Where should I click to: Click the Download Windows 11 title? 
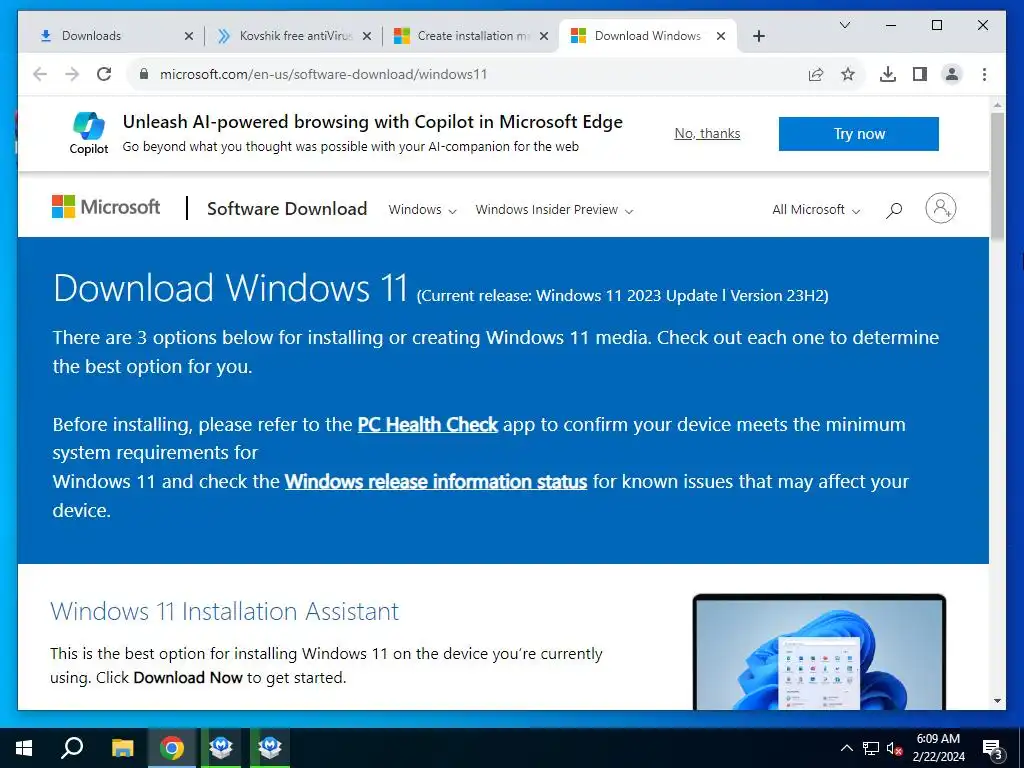[x=231, y=287]
